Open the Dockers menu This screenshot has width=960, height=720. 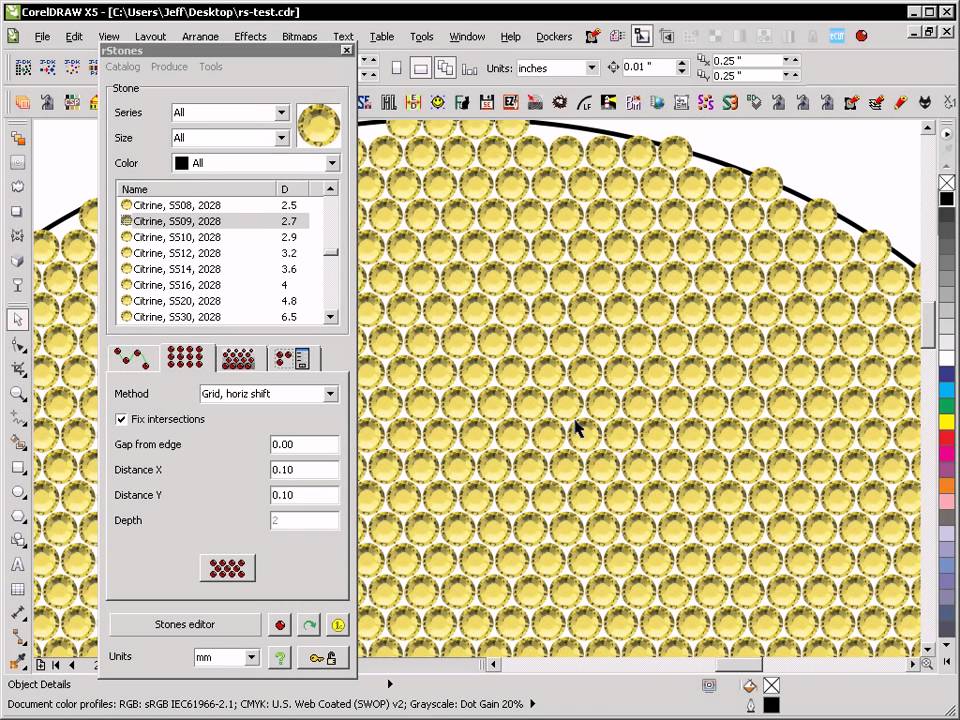click(x=554, y=37)
